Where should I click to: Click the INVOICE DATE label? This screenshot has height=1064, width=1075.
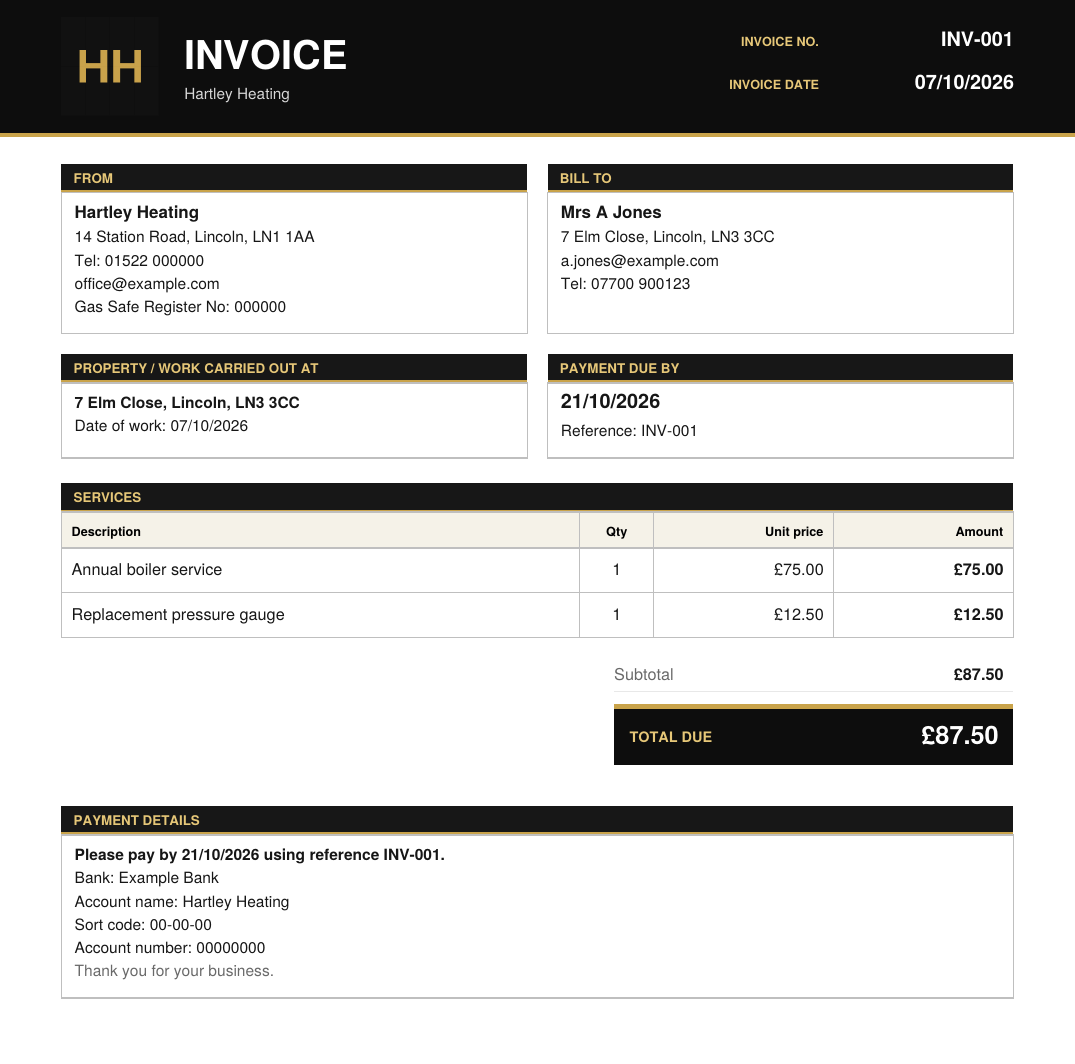coord(773,84)
